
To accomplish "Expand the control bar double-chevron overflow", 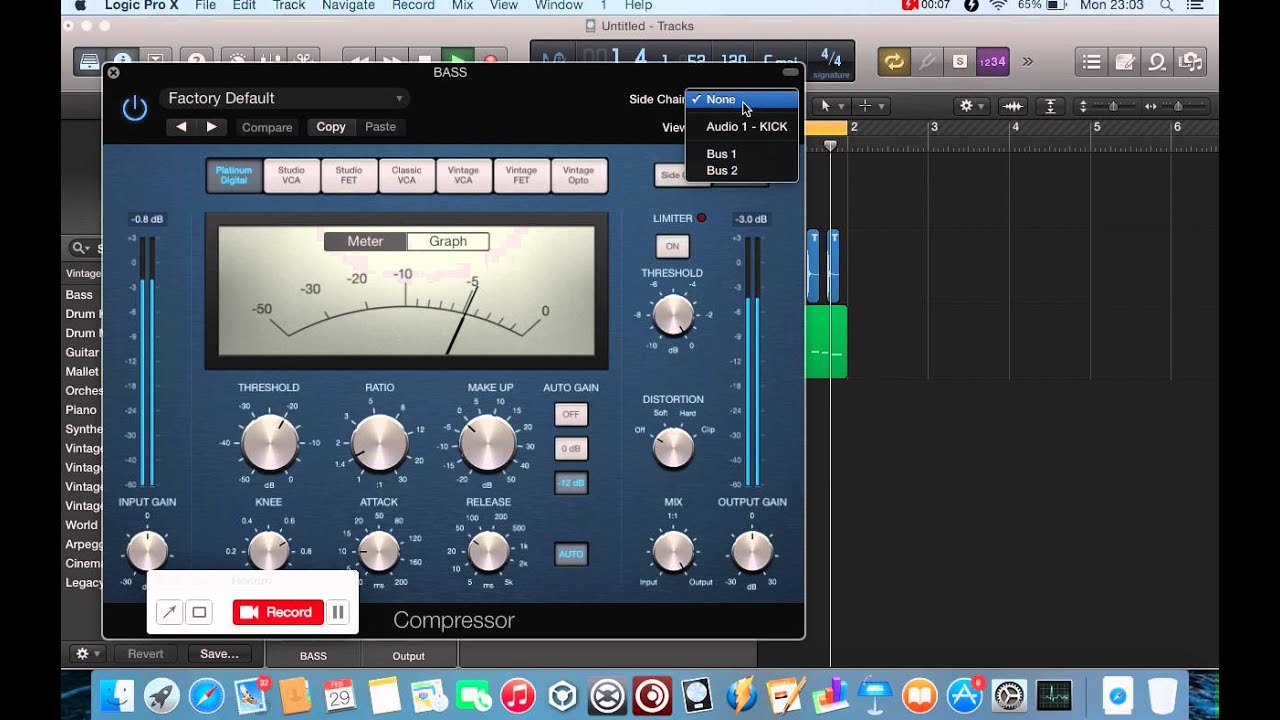I will click(1028, 62).
